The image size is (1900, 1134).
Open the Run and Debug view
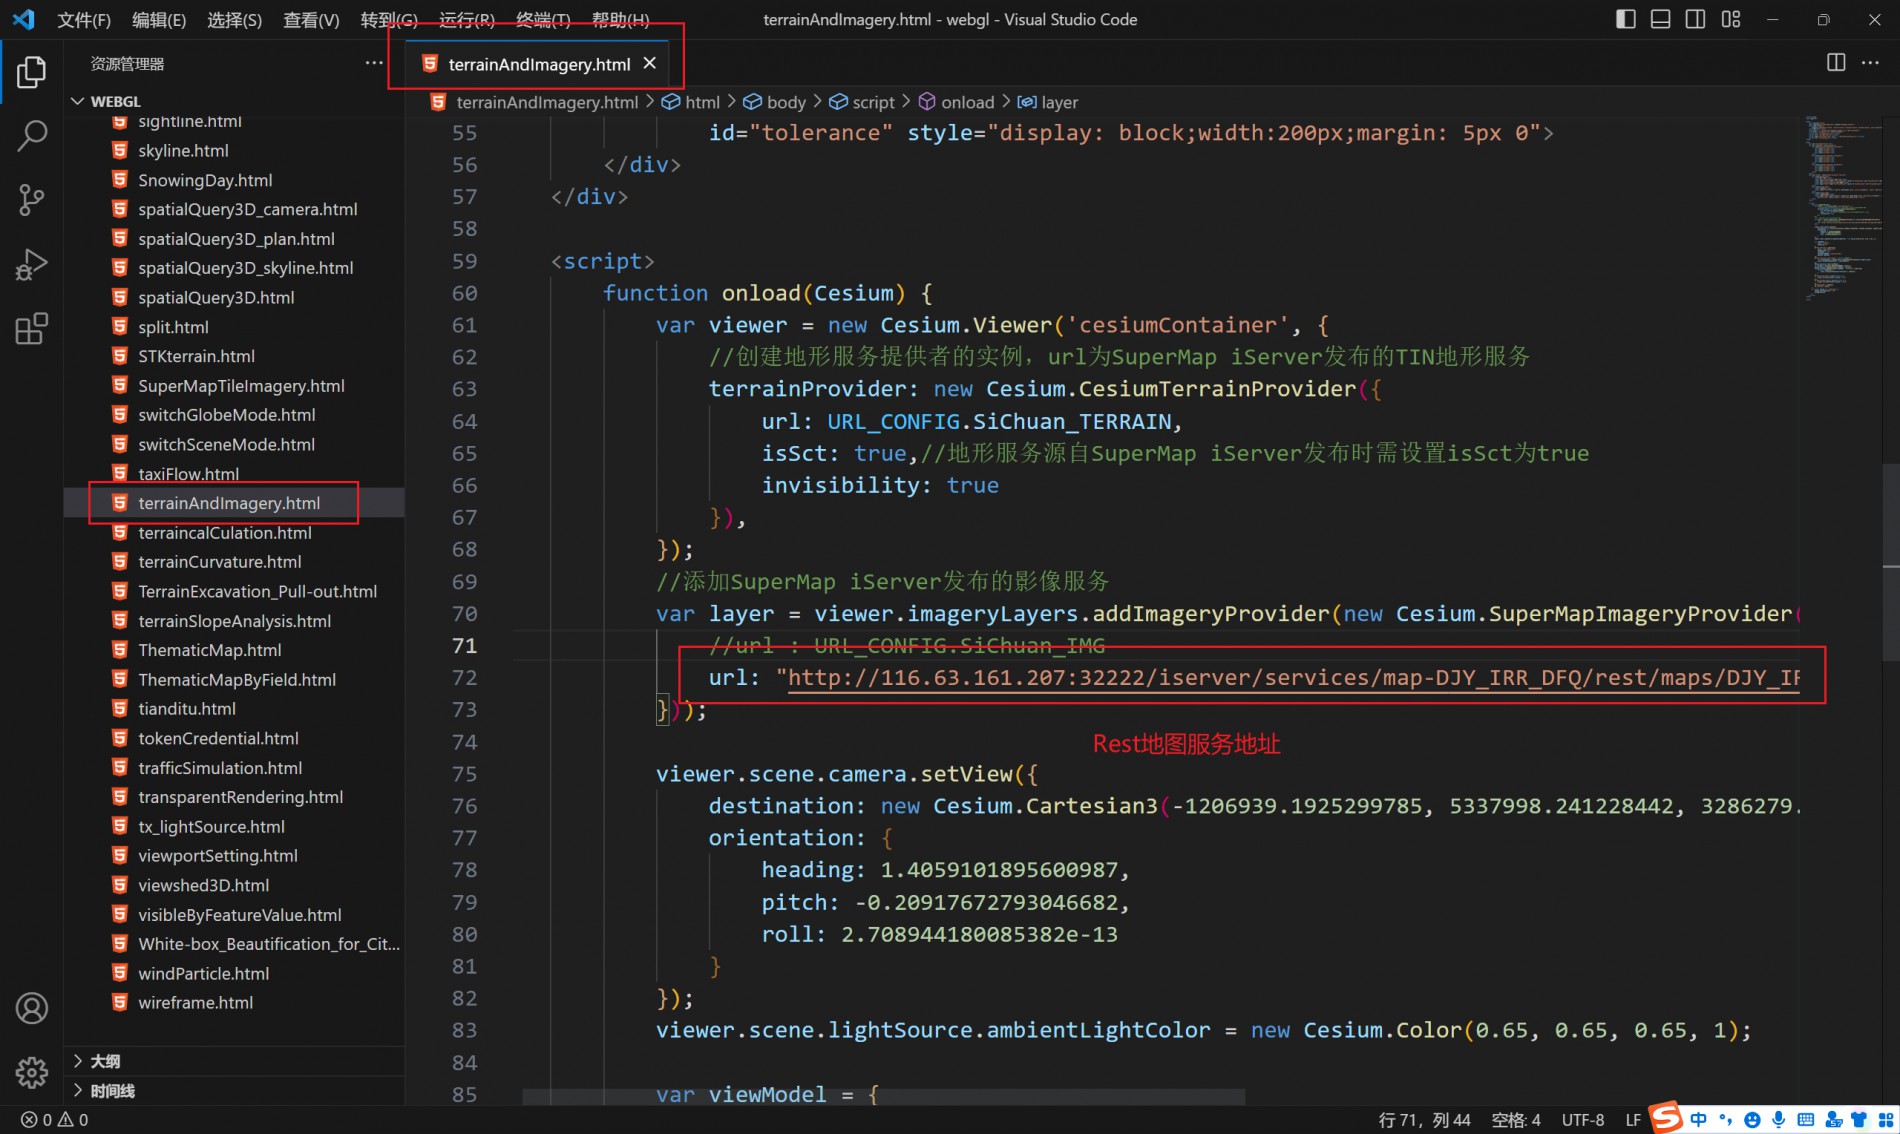[x=31, y=264]
